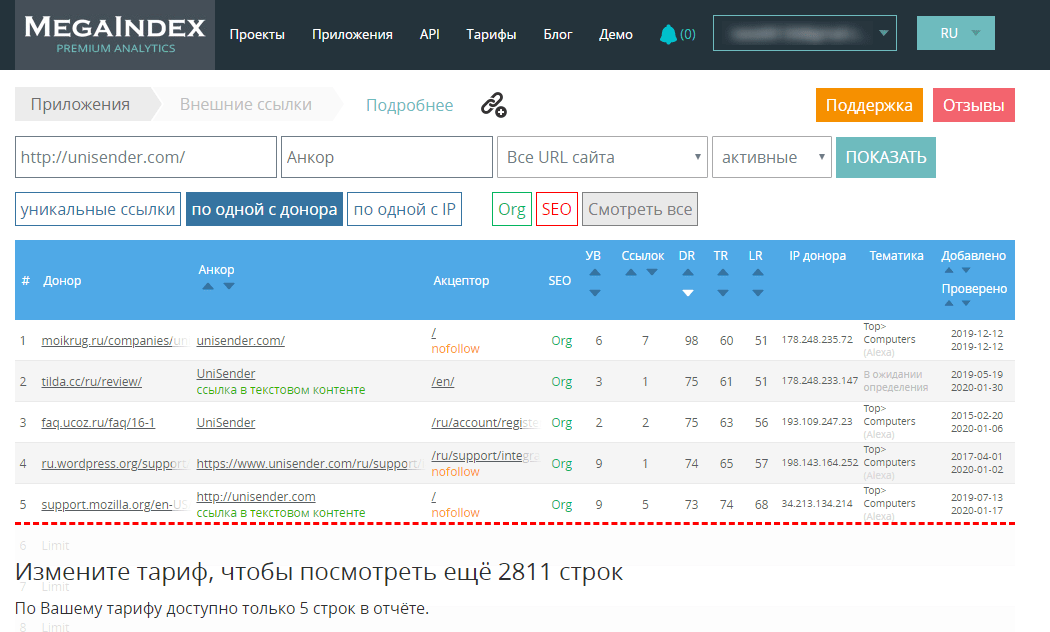
Task: Sort Добавлено ascending arrow
Action: pos(949,270)
